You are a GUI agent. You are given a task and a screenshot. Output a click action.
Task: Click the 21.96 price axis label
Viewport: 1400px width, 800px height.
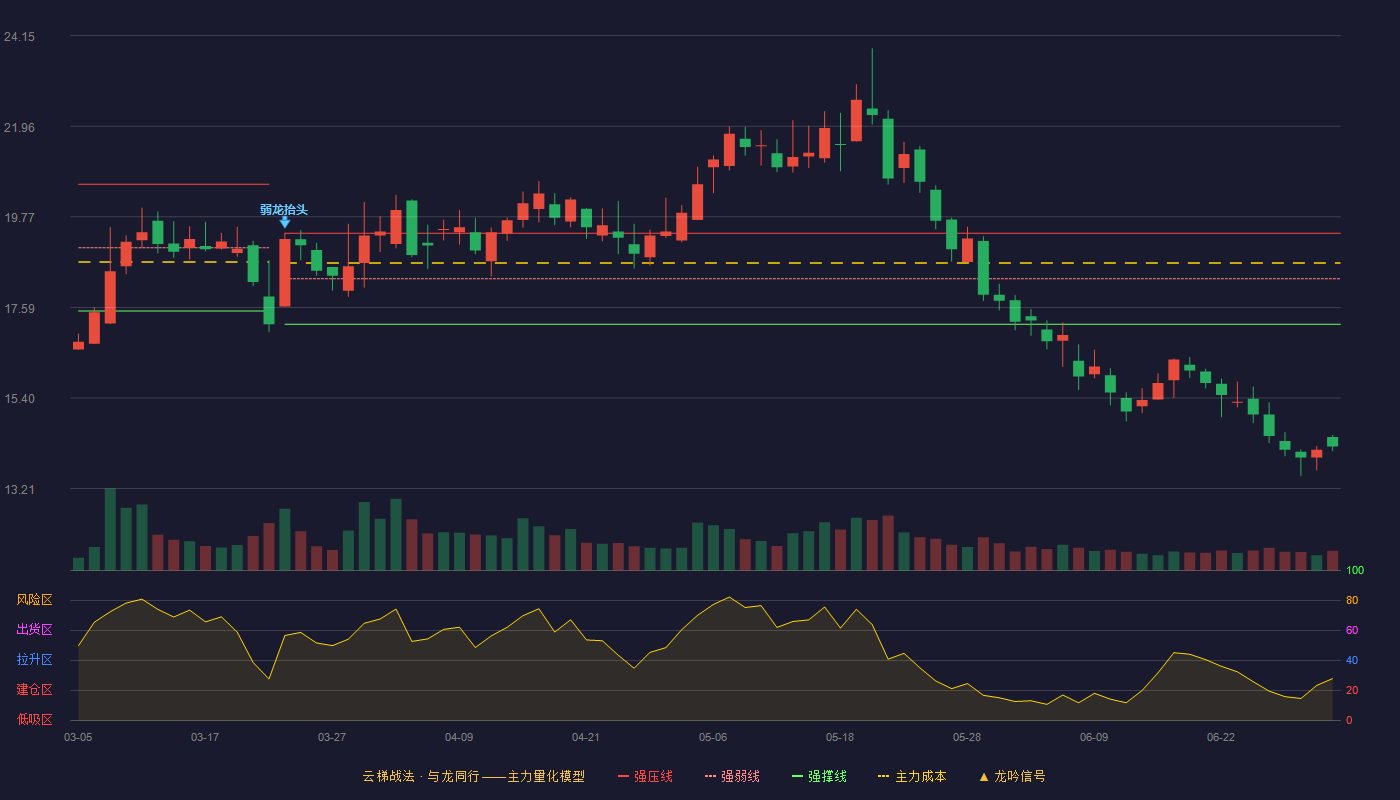[x=19, y=127]
